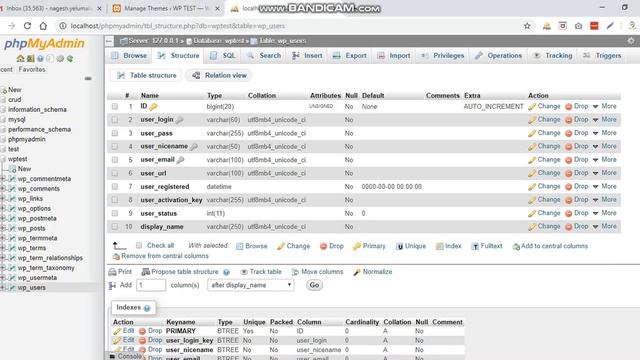Image resolution: width=640 pixels, height=360 pixels.
Task: Open the Console bar at bottom
Action: [x=126, y=356]
